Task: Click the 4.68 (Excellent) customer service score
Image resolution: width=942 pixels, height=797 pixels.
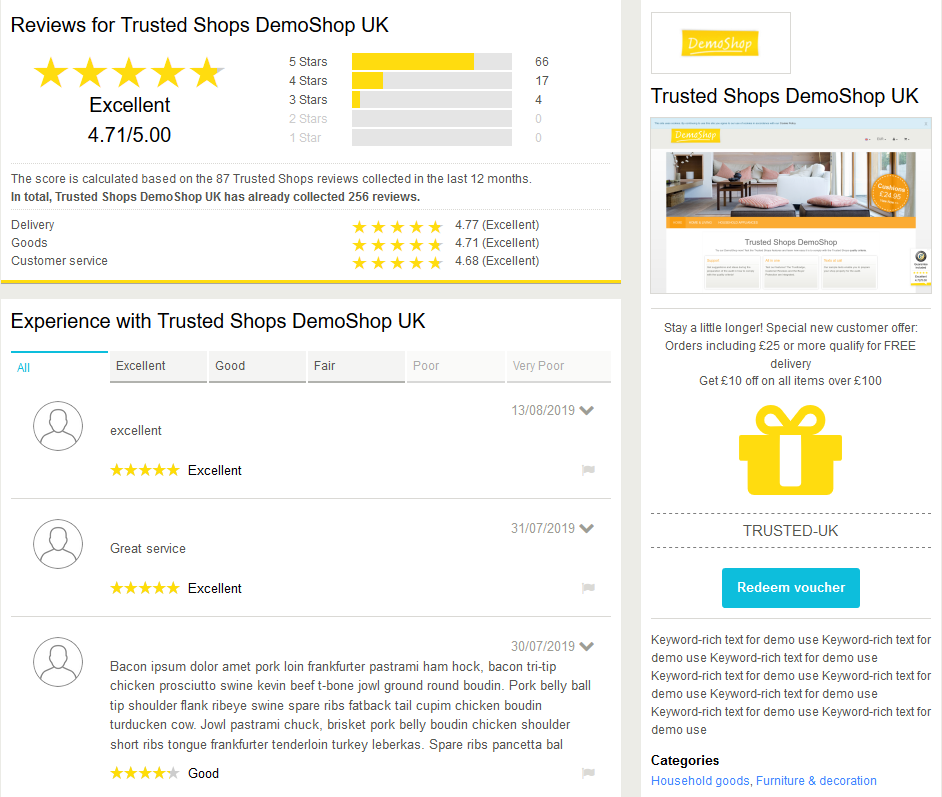Action: pos(497,261)
